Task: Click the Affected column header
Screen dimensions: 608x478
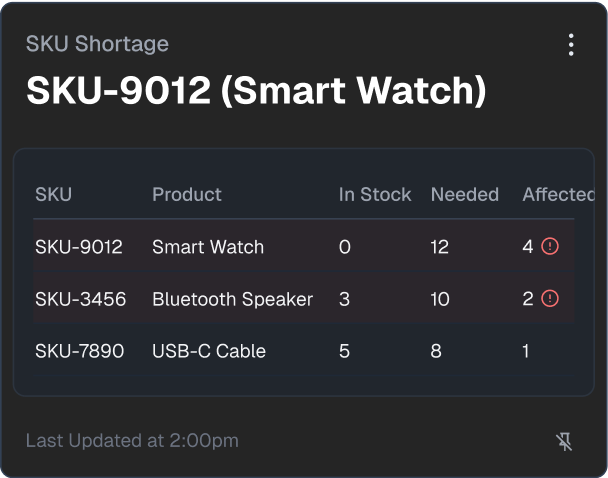Action: pyautogui.click(x=557, y=194)
